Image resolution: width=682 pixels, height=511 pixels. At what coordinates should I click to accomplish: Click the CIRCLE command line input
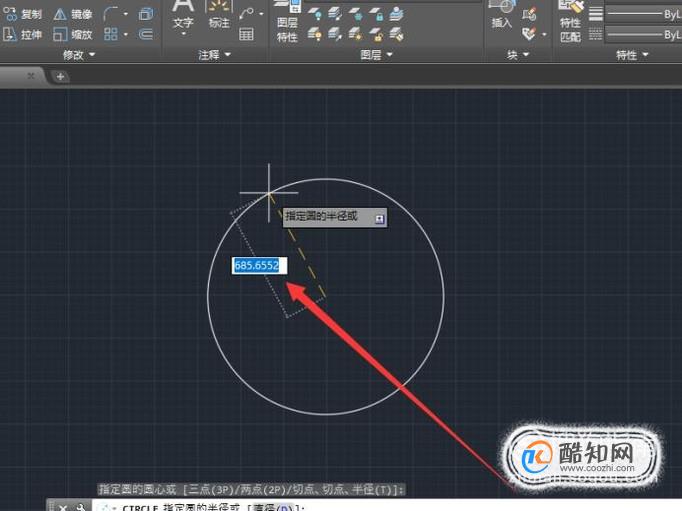(387, 507)
